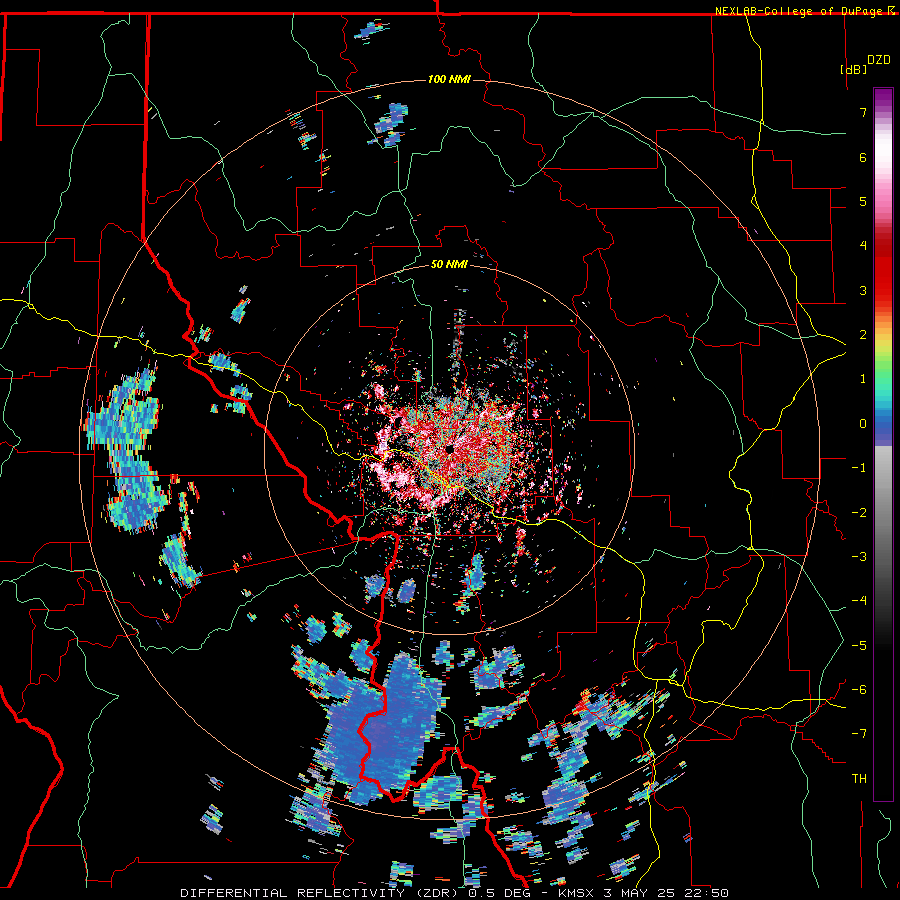Image resolution: width=900 pixels, height=900 pixels.
Task: Select the 3 value on the scale
Action: pyautogui.click(x=863, y=290)
